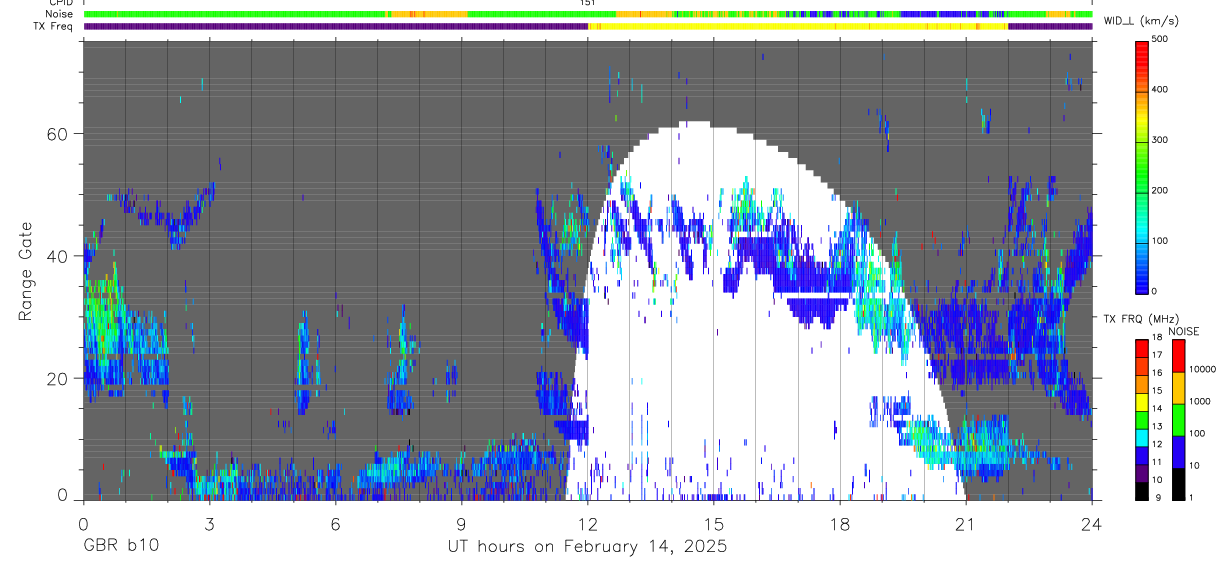The height and width of the screenshot is (567, 1228).
Task: Click the orange swatch in the NOISE legend
Action: pos(1178,386)
